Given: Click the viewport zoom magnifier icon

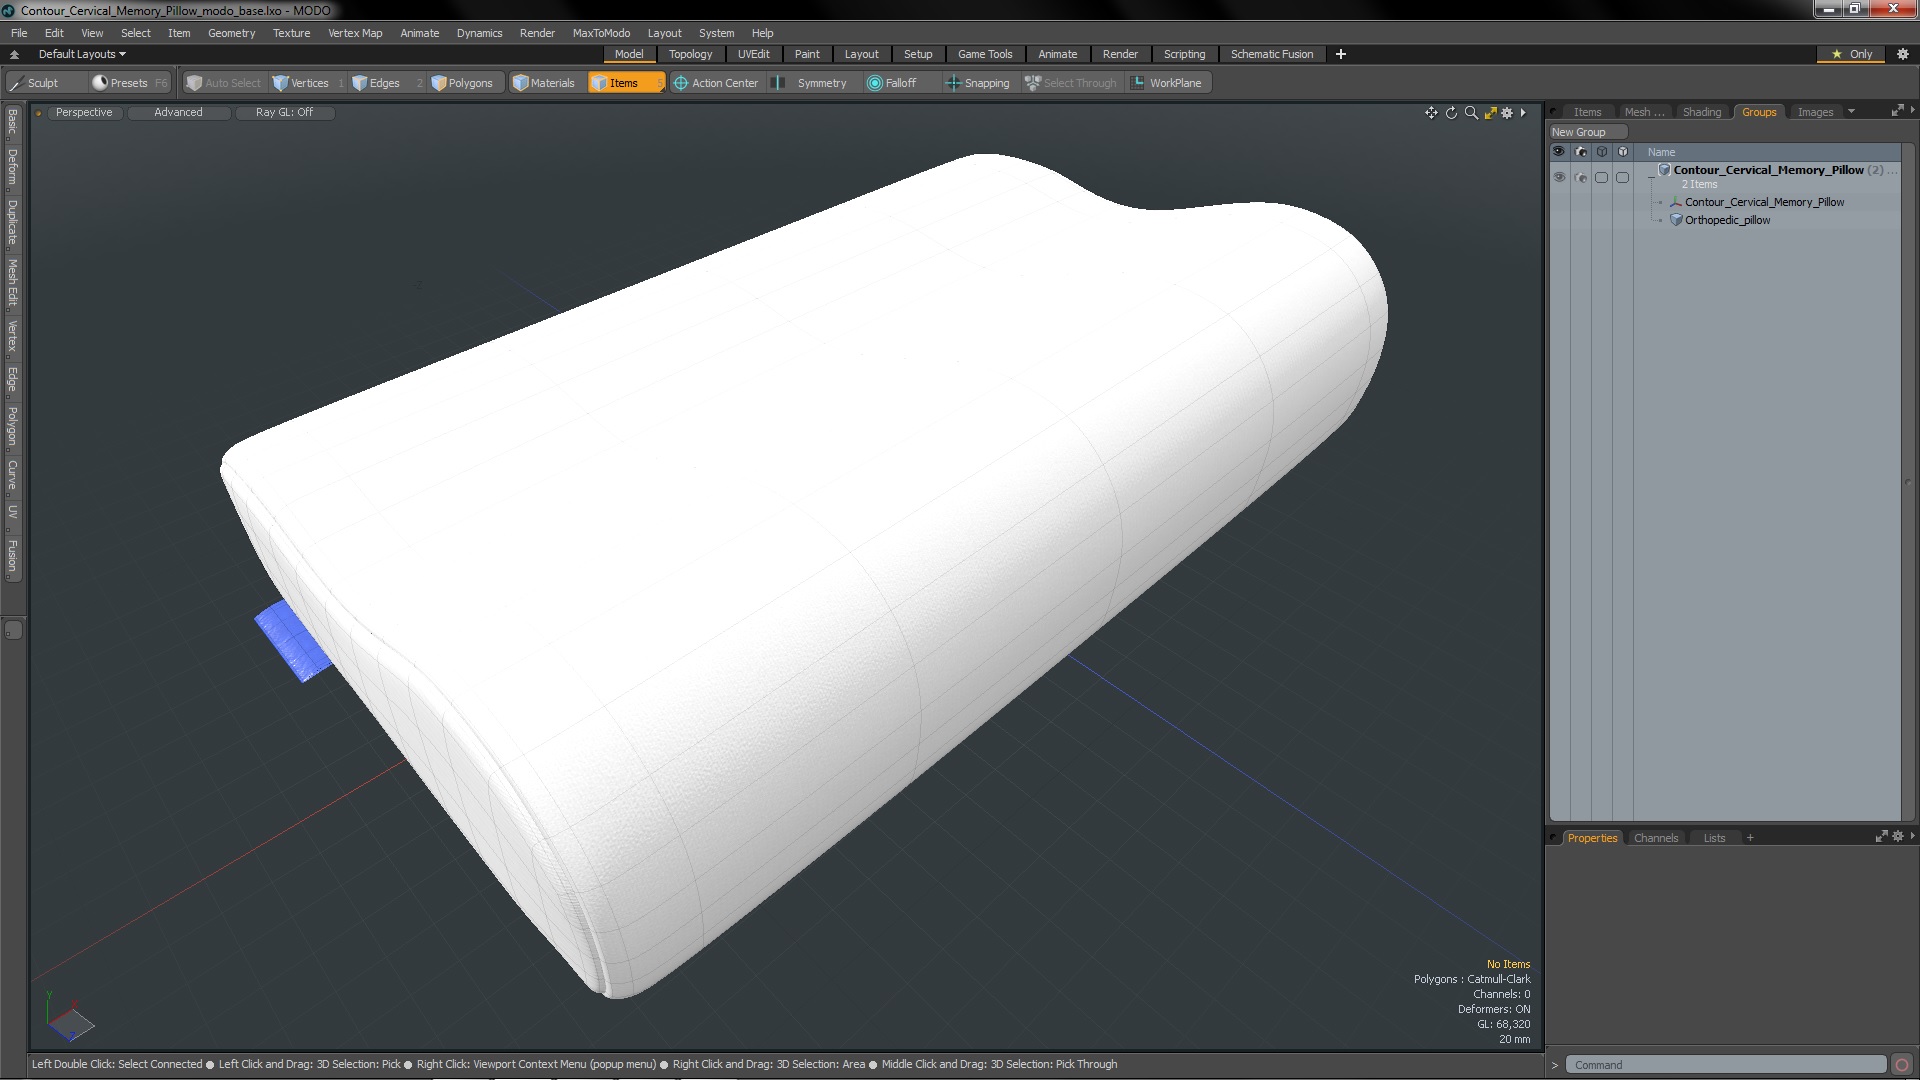Looking at the screenshot, I should [x=1471, y=113].
